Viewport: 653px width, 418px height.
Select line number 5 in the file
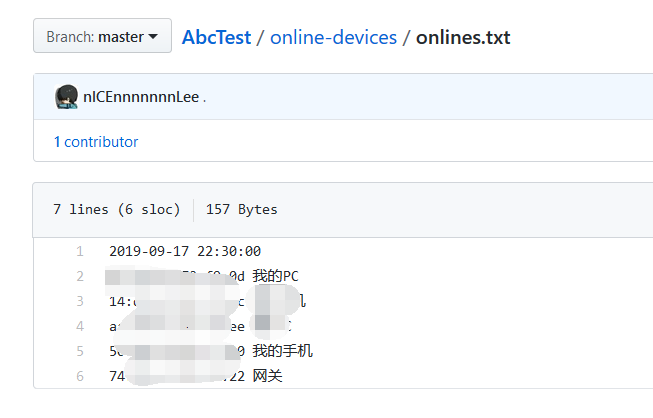pos(80,351)
